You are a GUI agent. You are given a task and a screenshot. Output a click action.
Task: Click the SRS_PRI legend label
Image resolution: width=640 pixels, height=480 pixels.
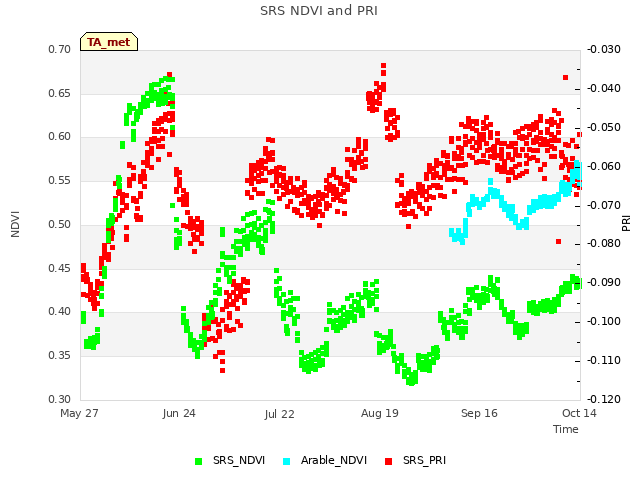[424, 460]
